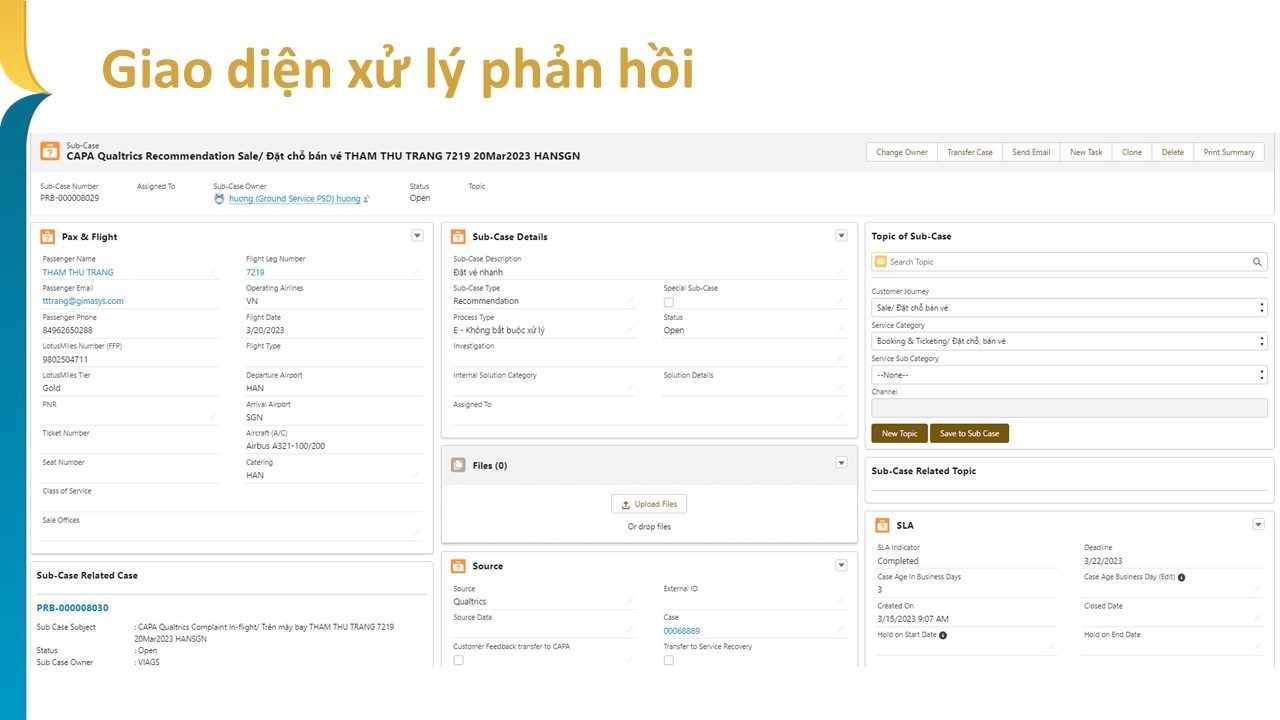Click the edit pencil for Sub-Case Description
This screenshot has width=1280, height=720.
pos(841,272)
